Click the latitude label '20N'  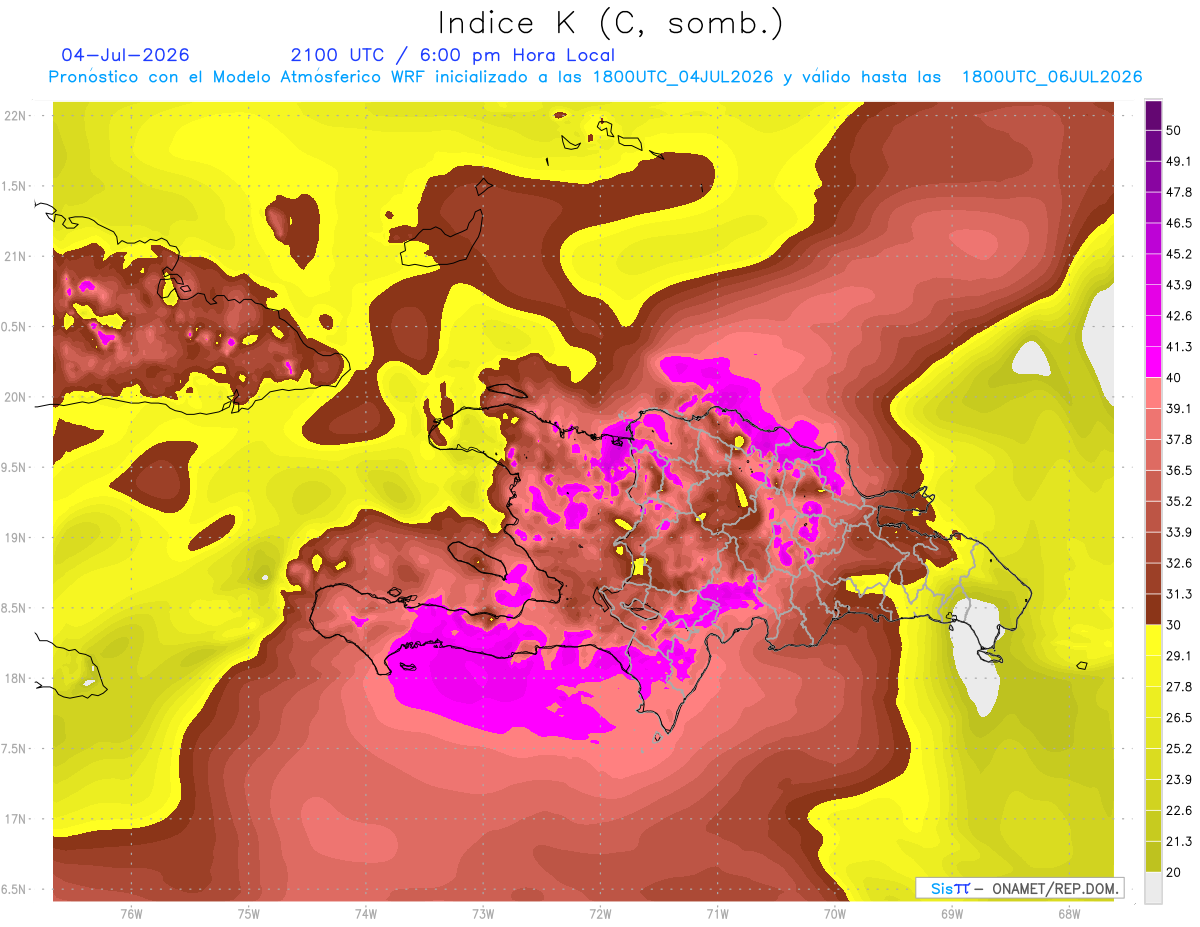pyautogui.click(x=16, y=398)
